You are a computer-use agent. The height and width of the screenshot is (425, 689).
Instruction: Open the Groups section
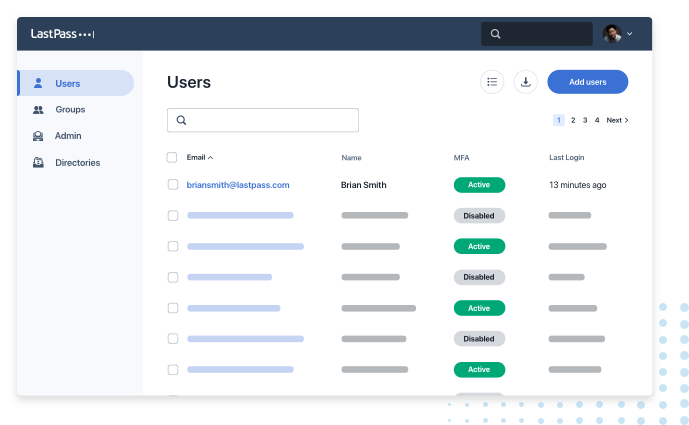[x=70, y=110]
